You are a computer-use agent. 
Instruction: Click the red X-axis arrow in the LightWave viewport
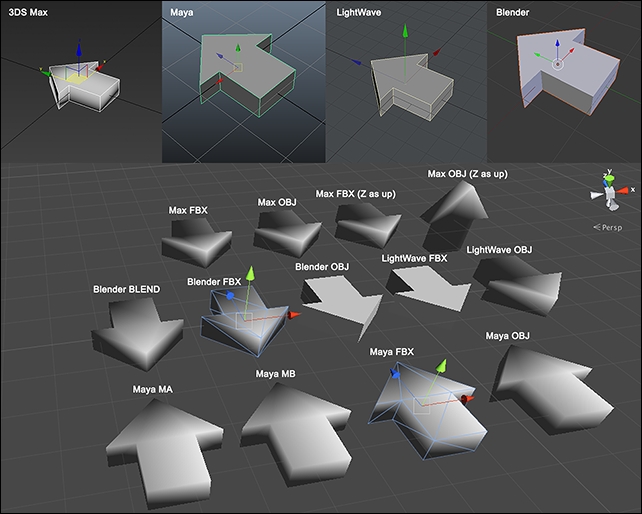[x=436, y=52]
